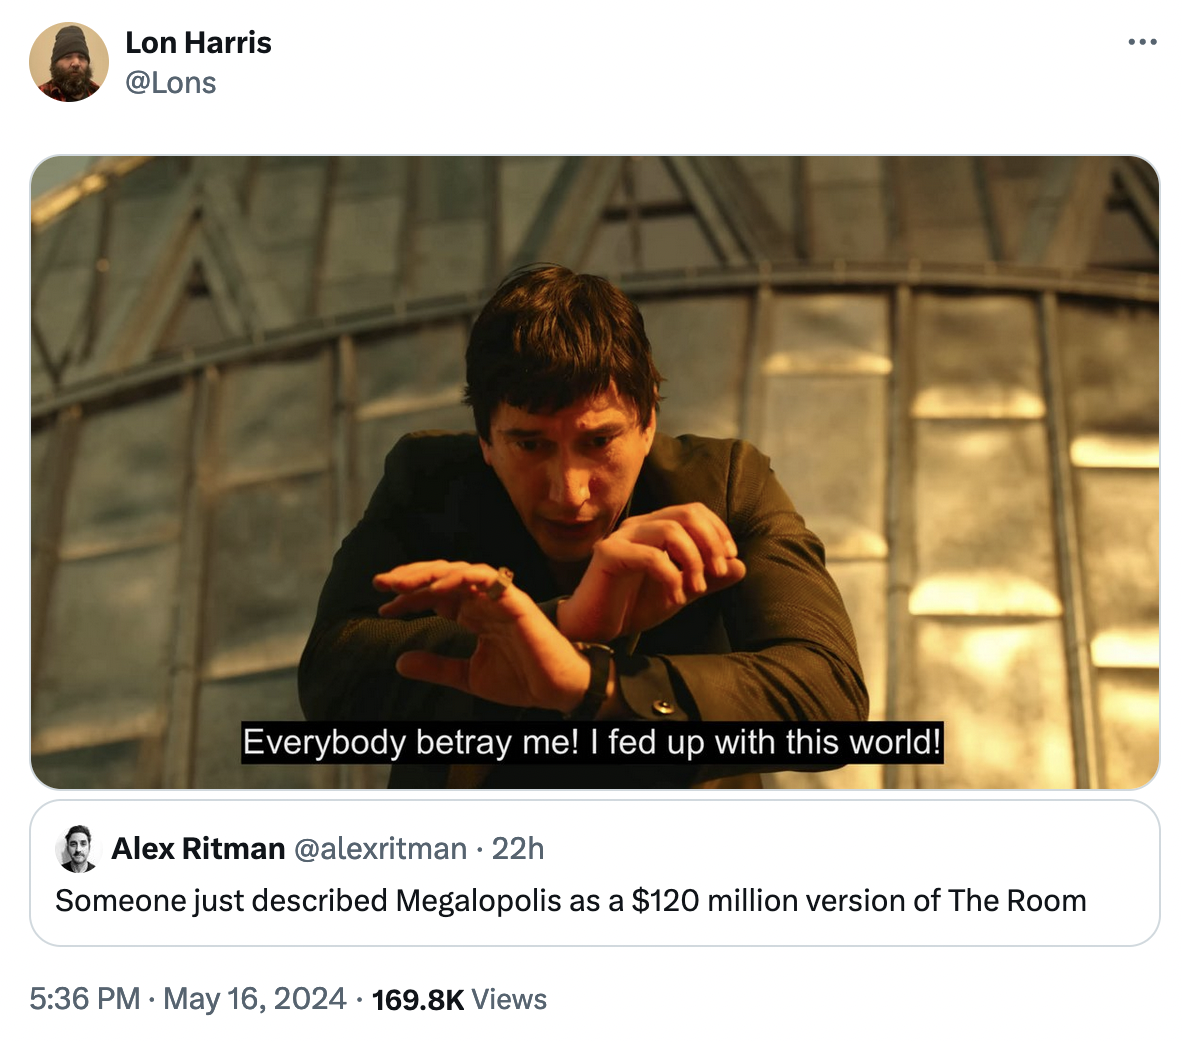
Task: Click the word Views after the count
Action: pos(509,999)
